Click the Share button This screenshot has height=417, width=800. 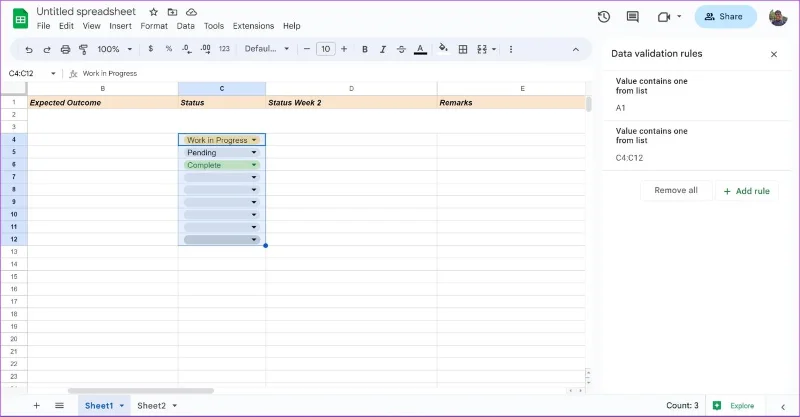point(725,17)
